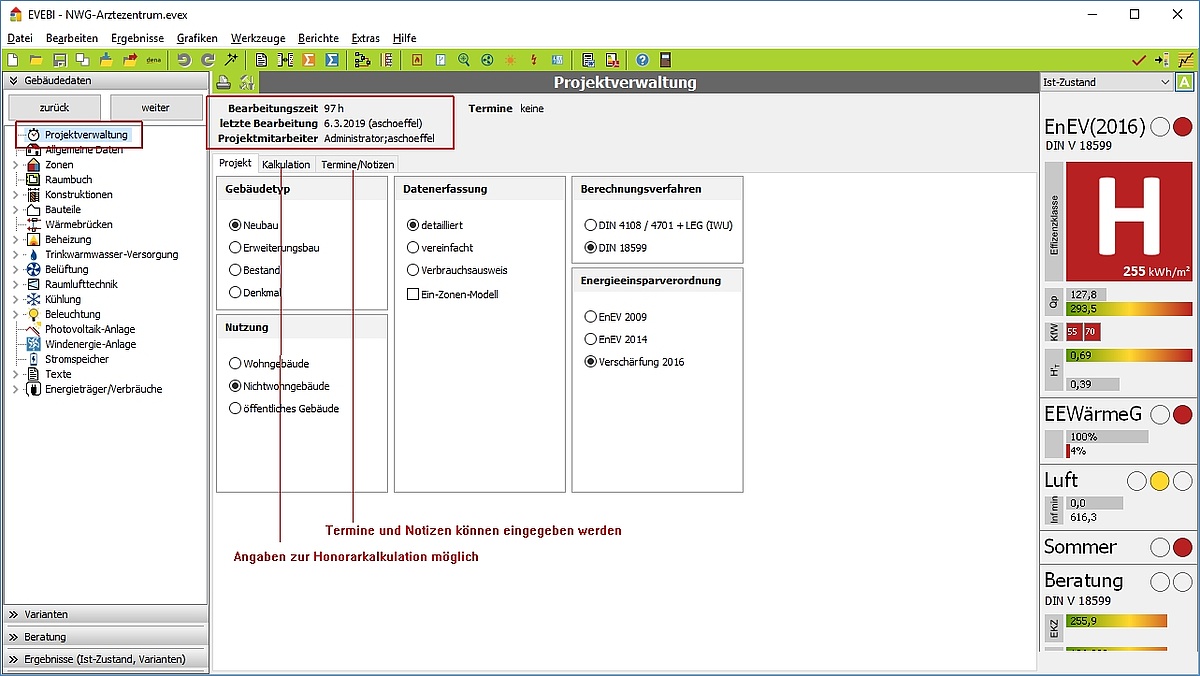This screenshot has width=1200, height=676.
Task: Click the hierarchy tree toolbar icon
Action: pos(361,60)
